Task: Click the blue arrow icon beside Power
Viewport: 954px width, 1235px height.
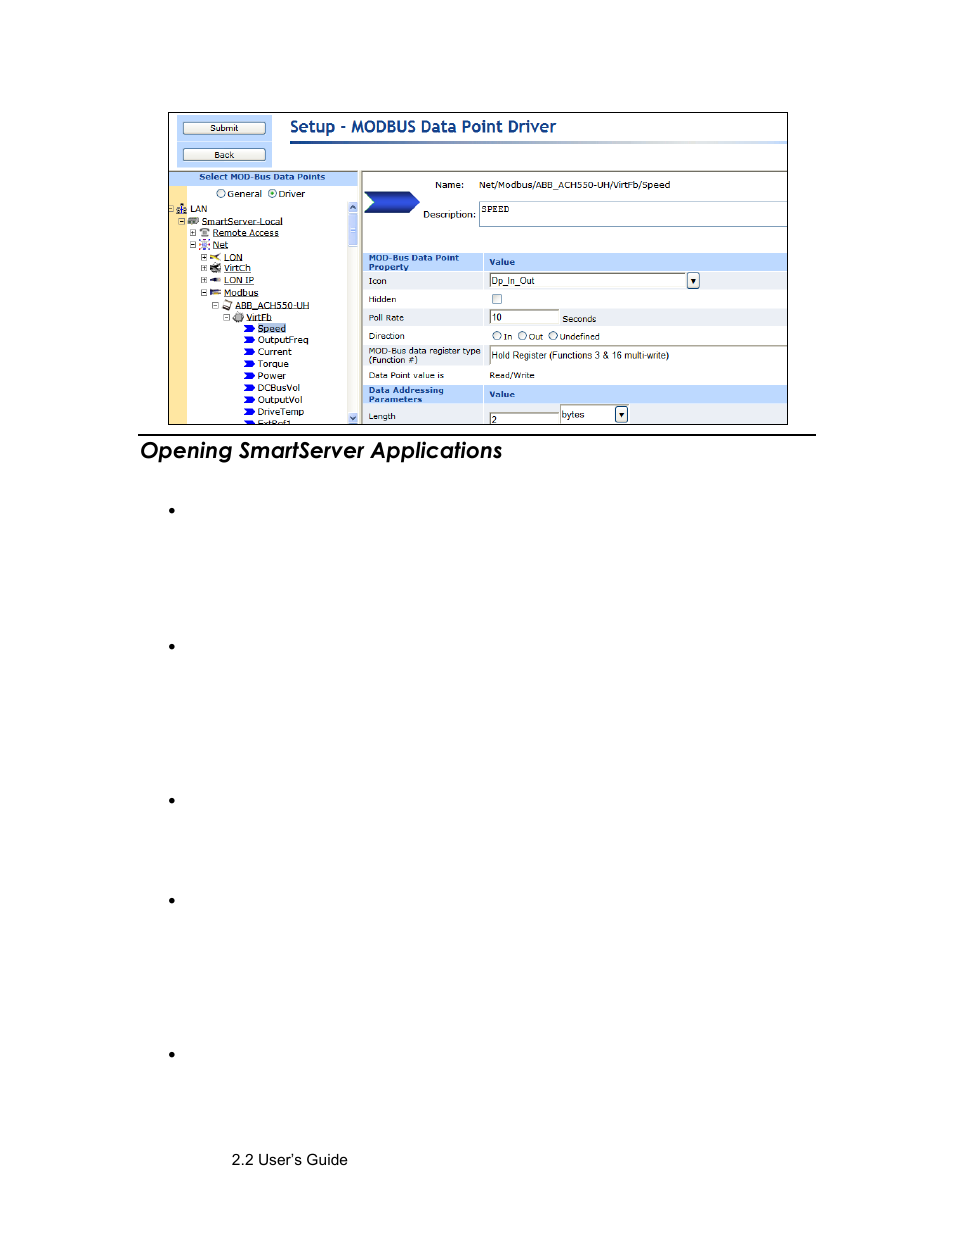Action: tap(249, 376)
